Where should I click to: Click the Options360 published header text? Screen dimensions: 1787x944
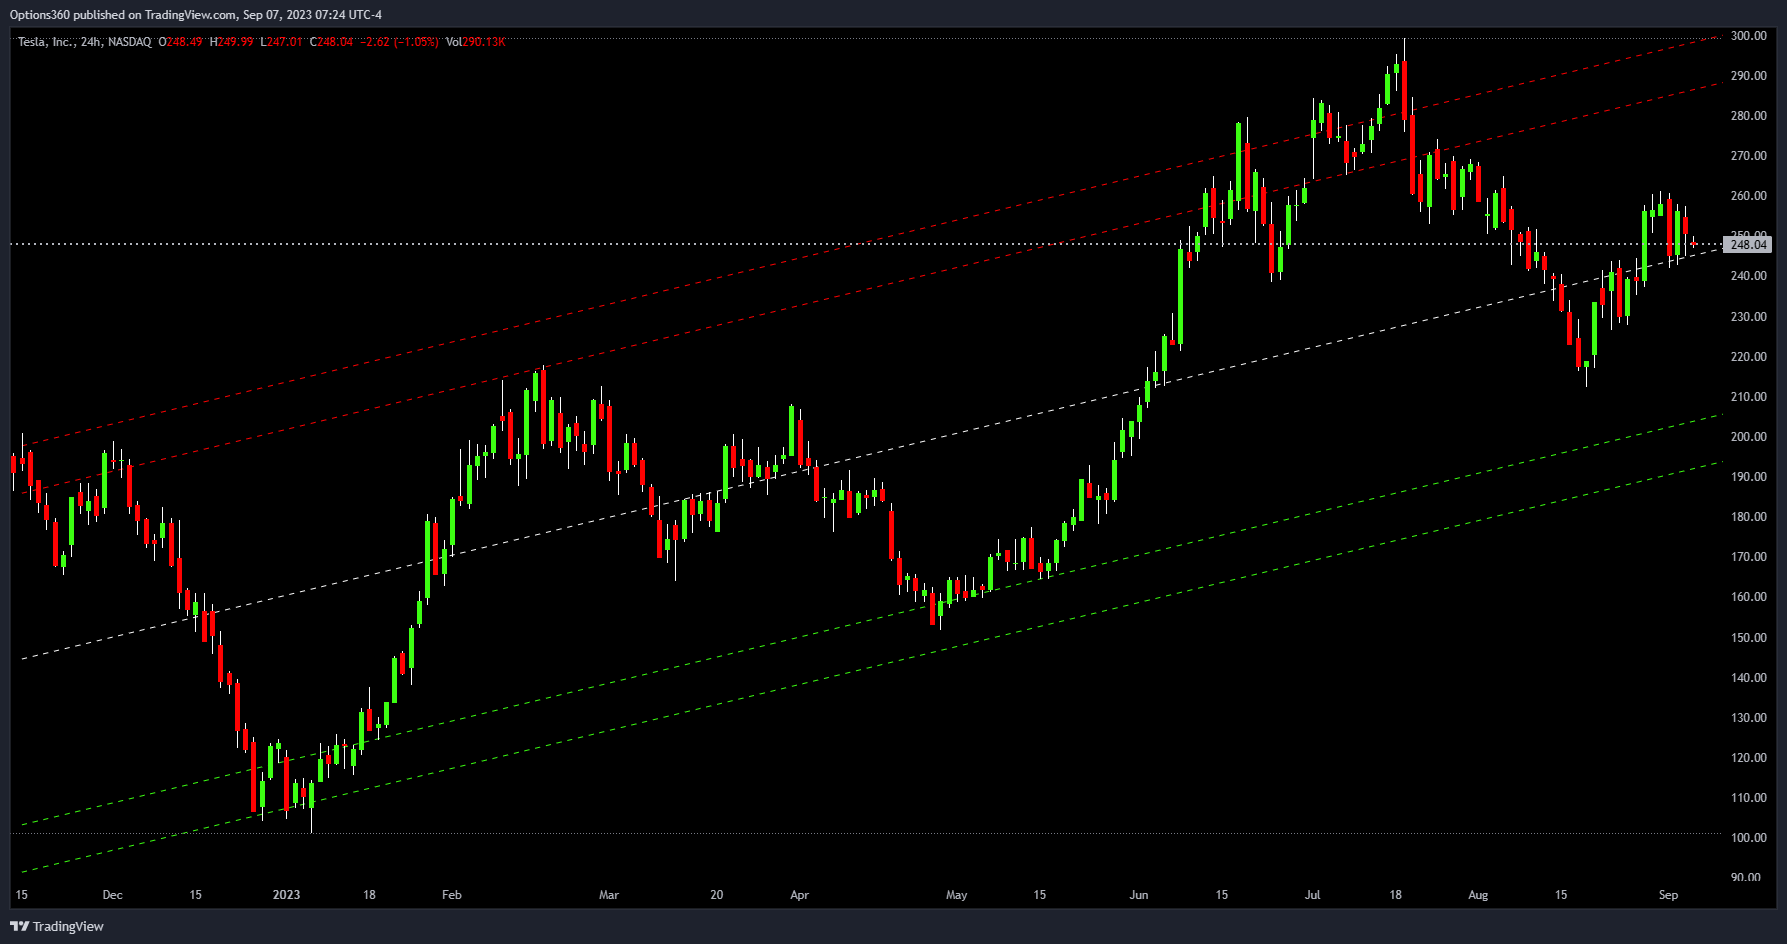tap(196, 14)
